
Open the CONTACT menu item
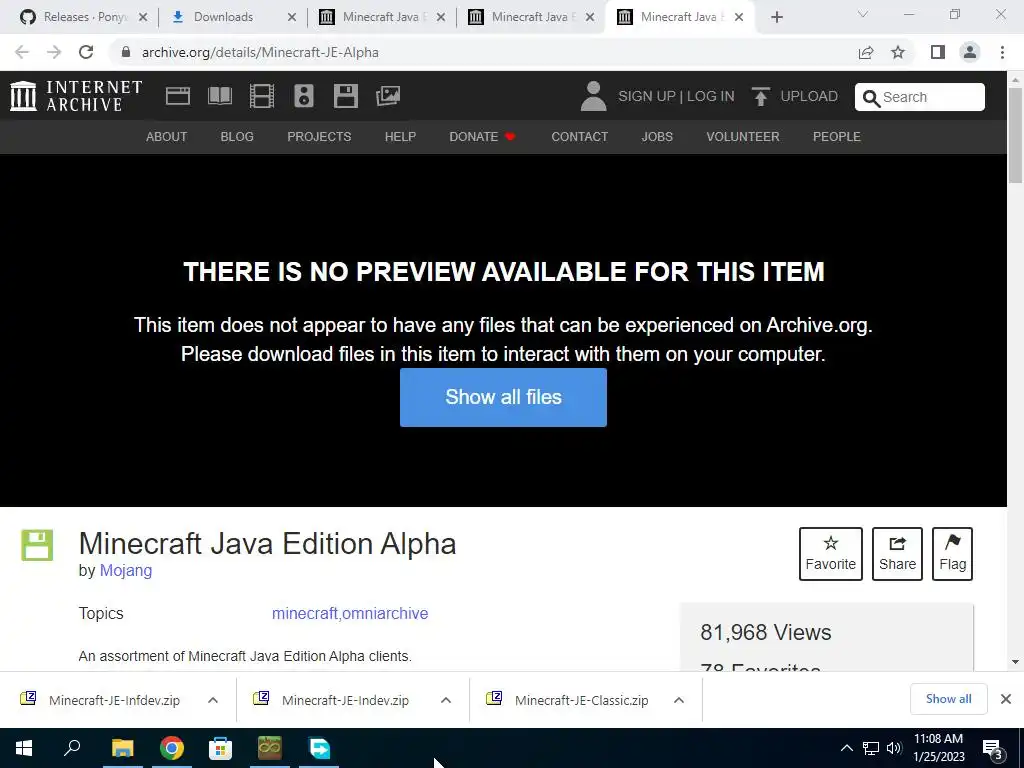click(579, 136)
